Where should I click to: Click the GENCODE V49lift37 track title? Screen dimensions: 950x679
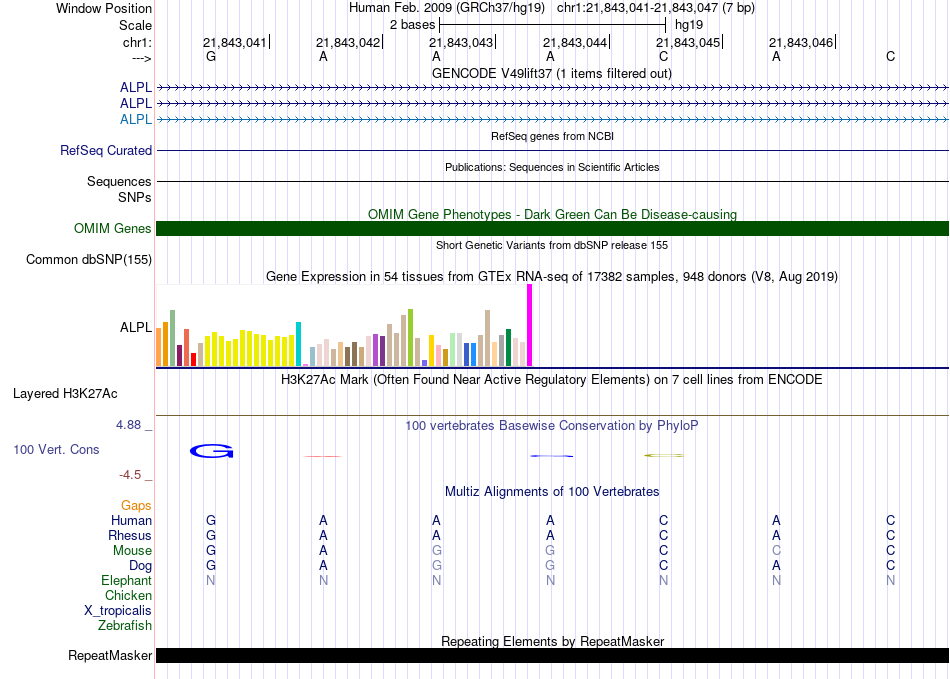[x=551, y=74]
